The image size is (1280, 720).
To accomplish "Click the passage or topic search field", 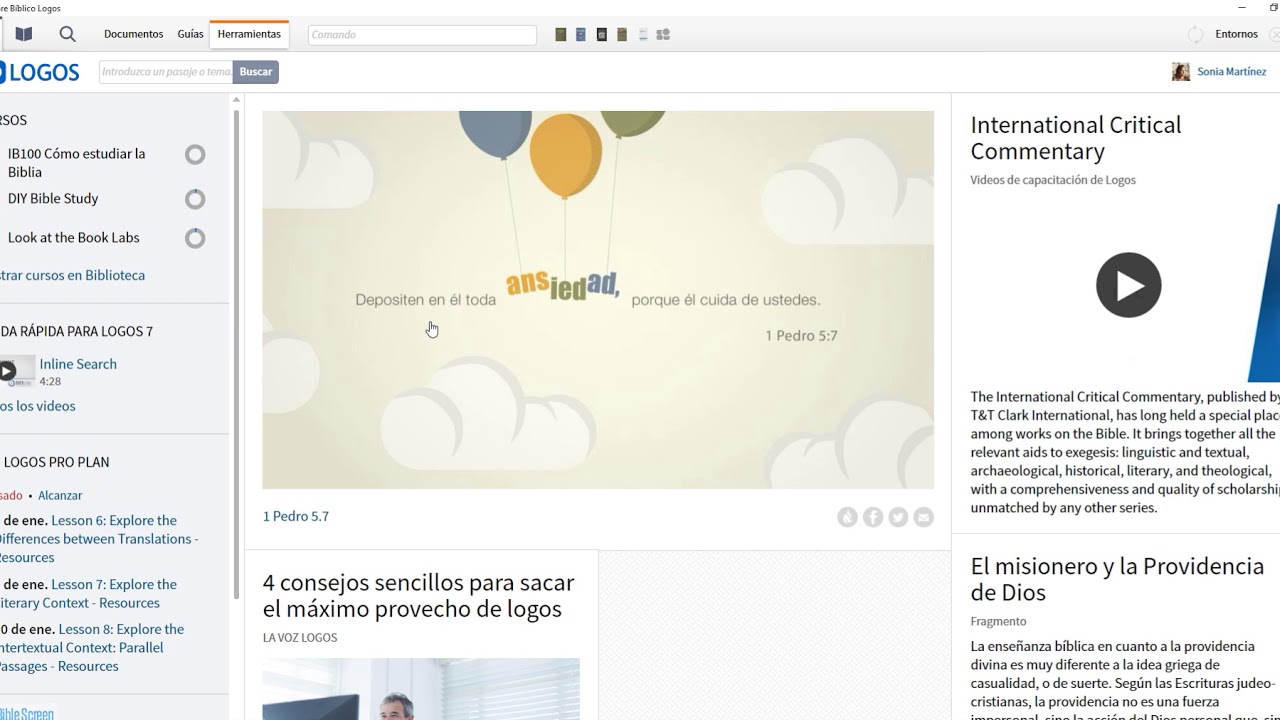I will pyautogui.click(x=166, y=72).
